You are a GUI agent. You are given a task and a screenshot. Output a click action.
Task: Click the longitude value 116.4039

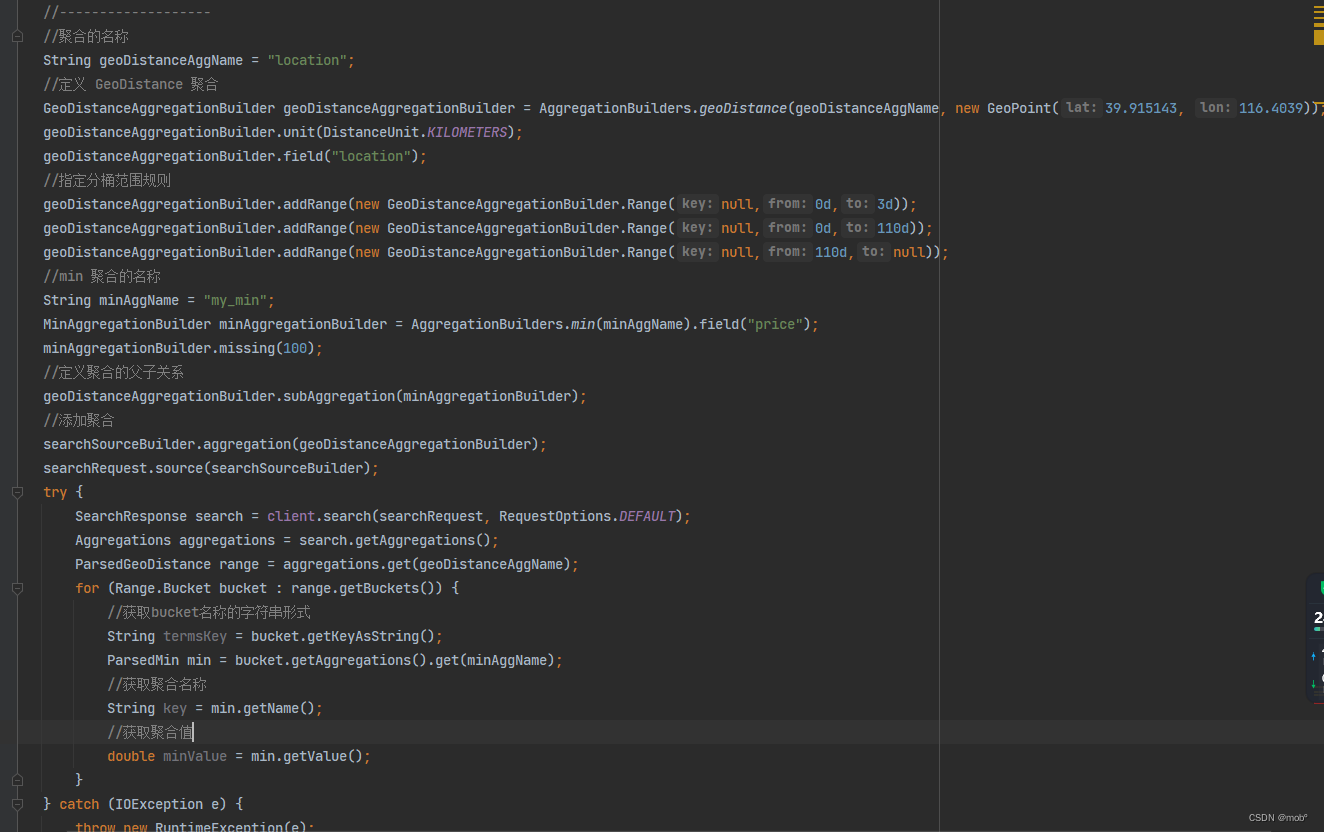pyautogui.click(x=1271, y=108)
